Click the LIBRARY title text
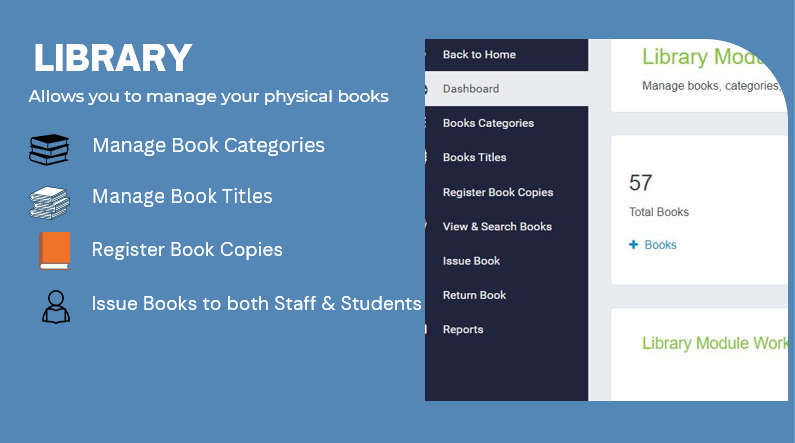795x443 pixels. pos(113,57)
